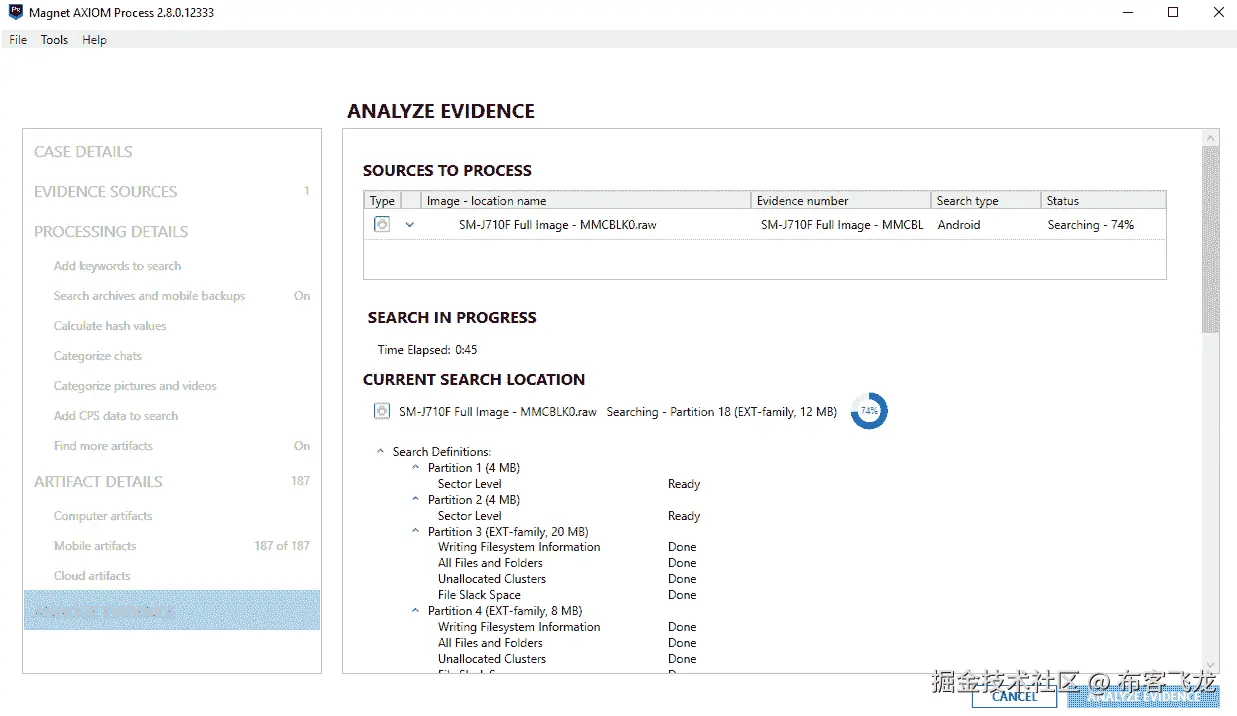This screenshot has height=716, width=1237.
Task: Open Computer artifacts option
Action: (x=103, y=516)
